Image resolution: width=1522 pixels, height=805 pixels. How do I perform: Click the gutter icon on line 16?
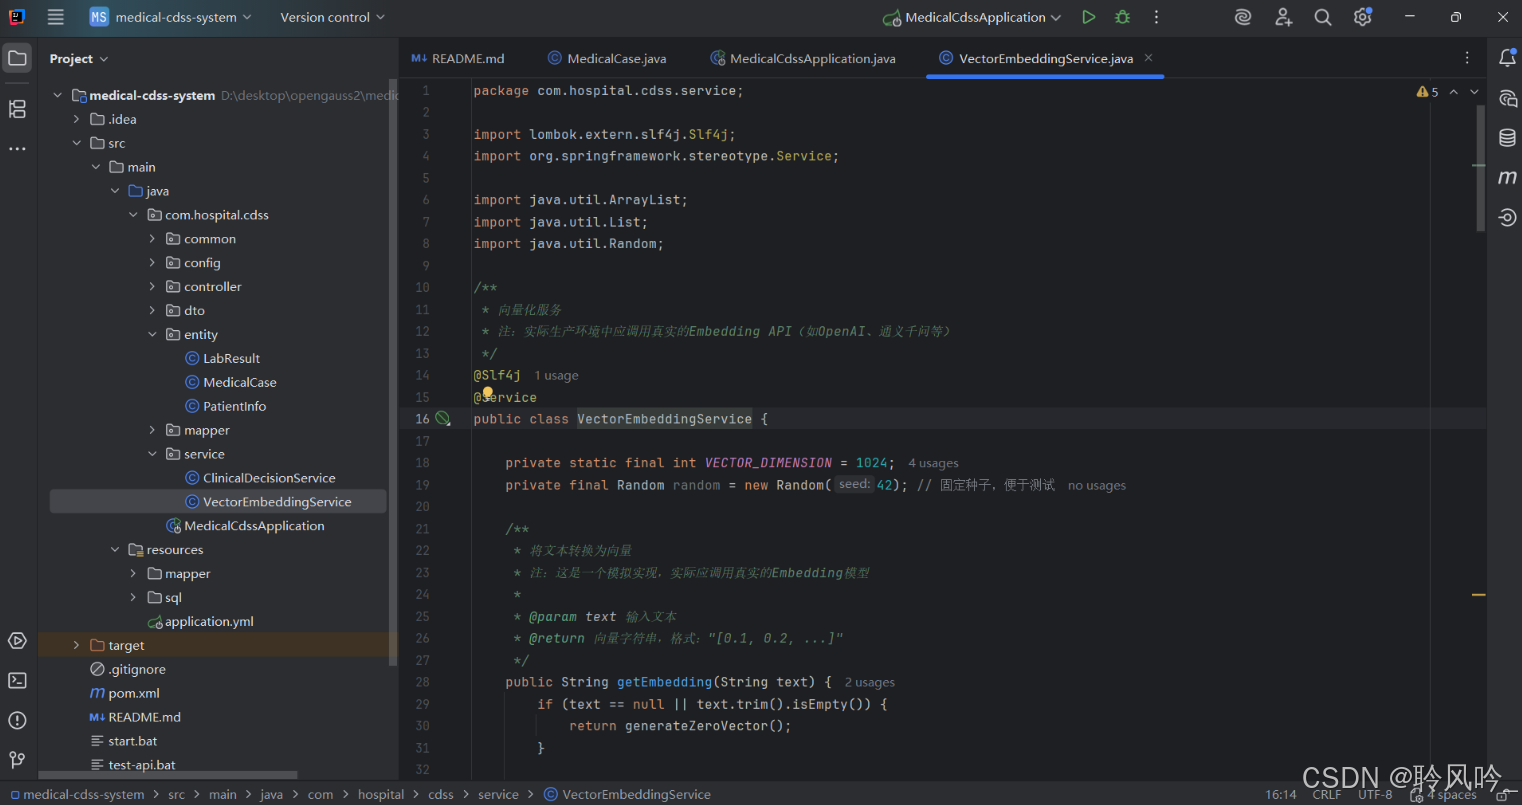pyautogui.click(x=443, y=419)
